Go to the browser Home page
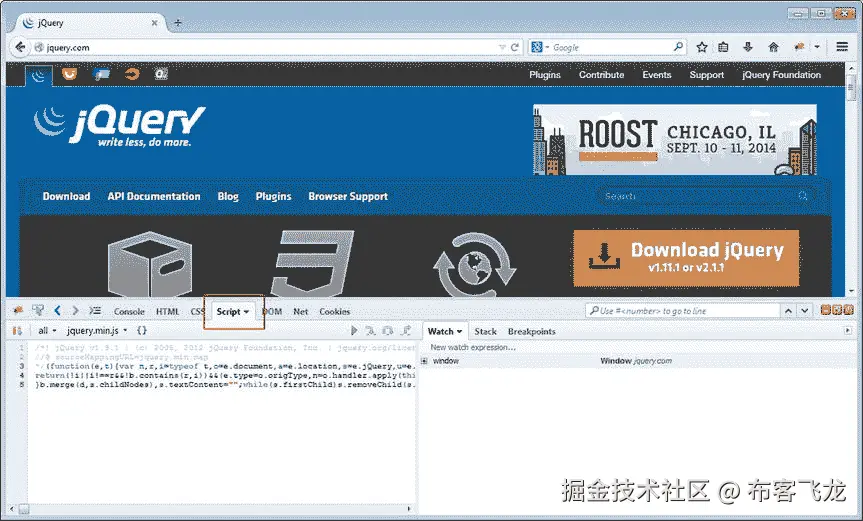This screenshot has width=863, height=521. pyautogui.click(x=773, y=47)
